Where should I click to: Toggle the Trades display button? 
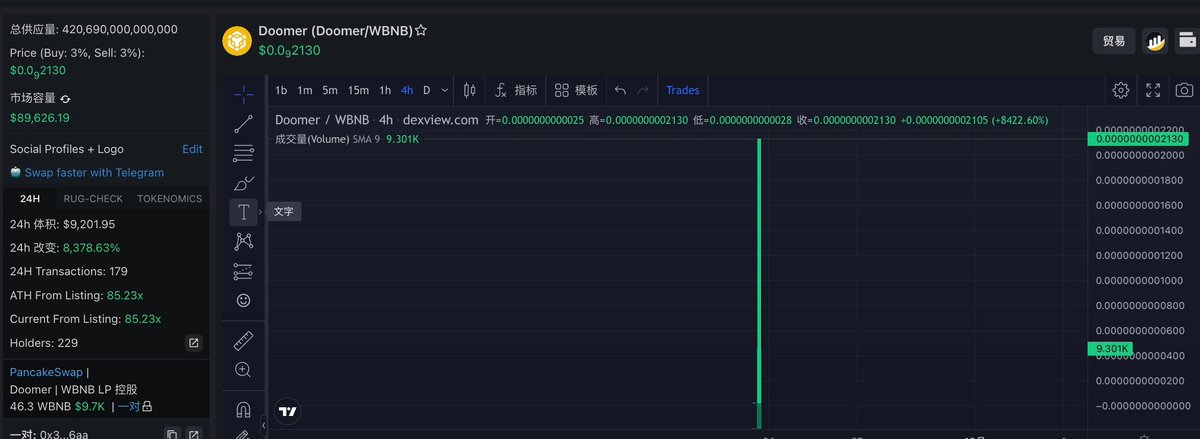[x=683, y=90]
